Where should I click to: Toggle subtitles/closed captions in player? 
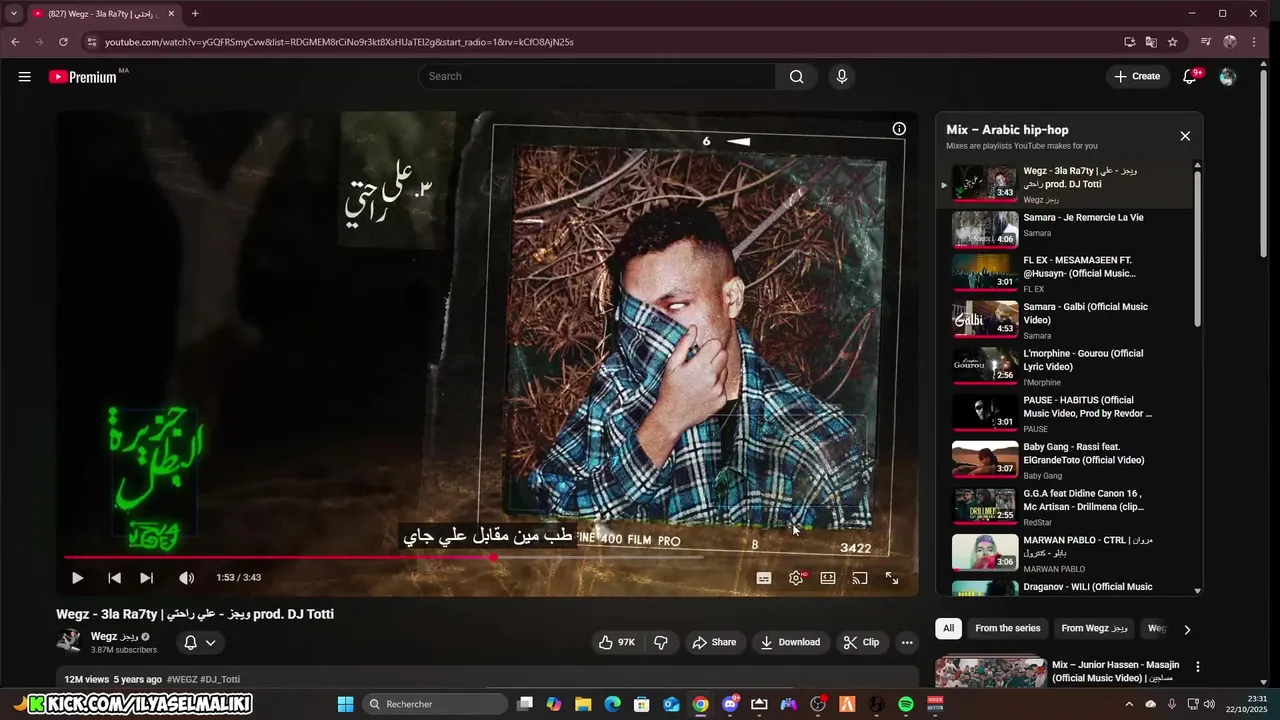coord(764,578)
